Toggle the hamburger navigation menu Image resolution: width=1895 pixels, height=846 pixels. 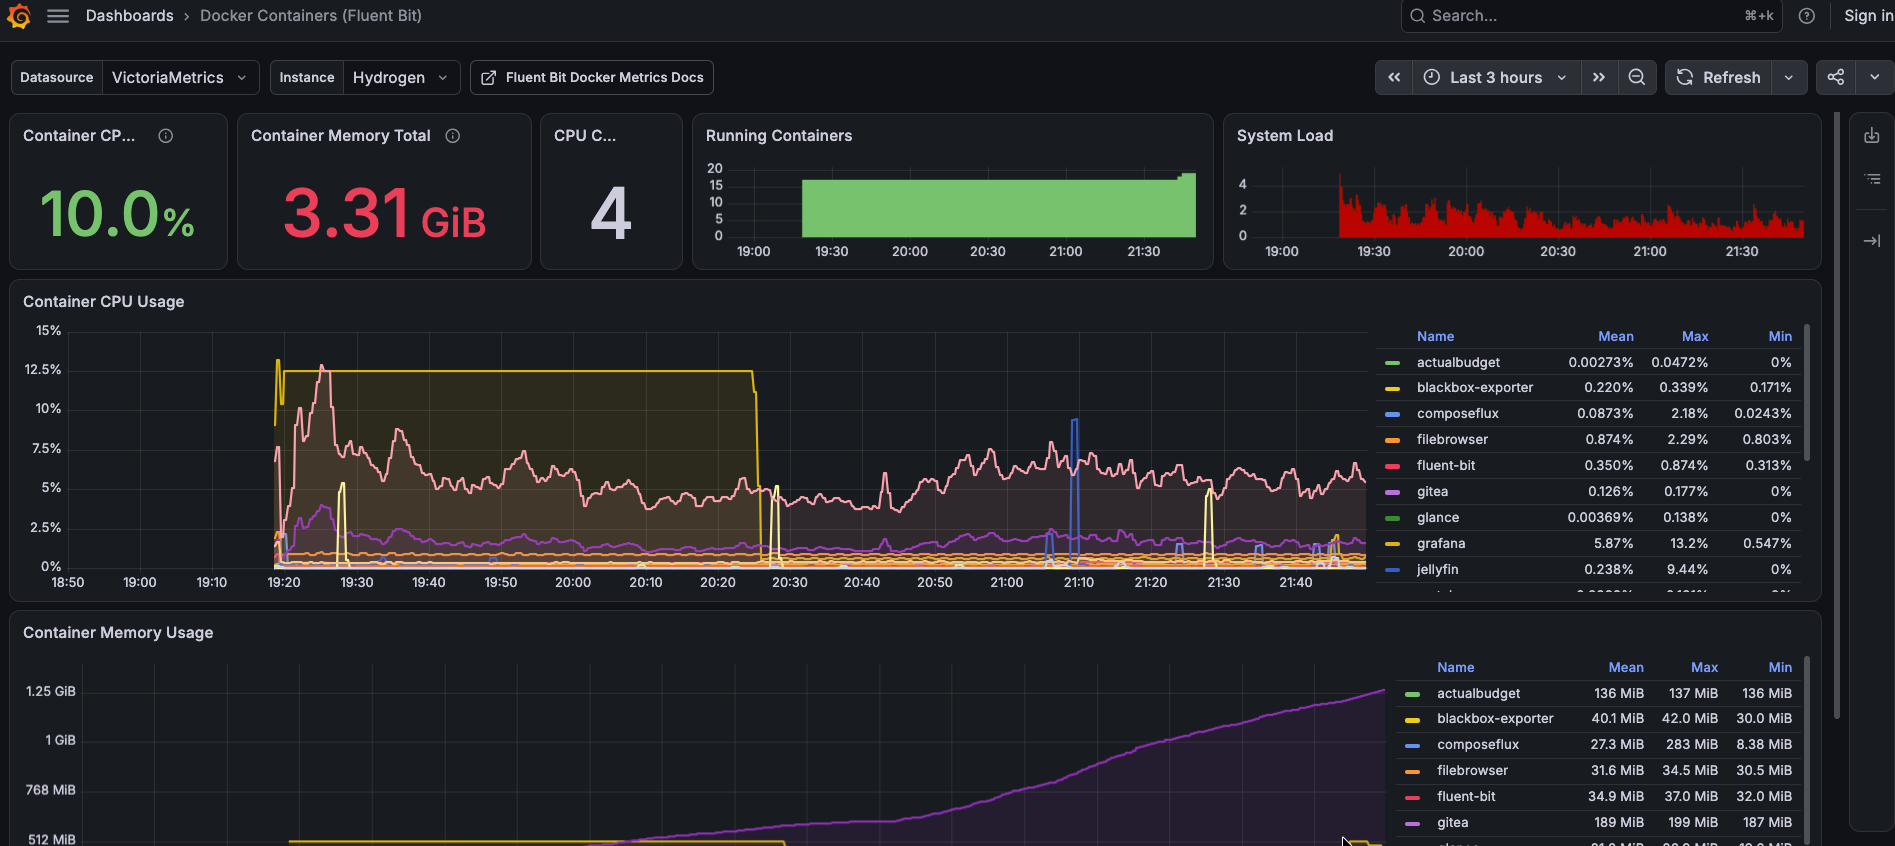pyautogui.click(x=58, y=16)
